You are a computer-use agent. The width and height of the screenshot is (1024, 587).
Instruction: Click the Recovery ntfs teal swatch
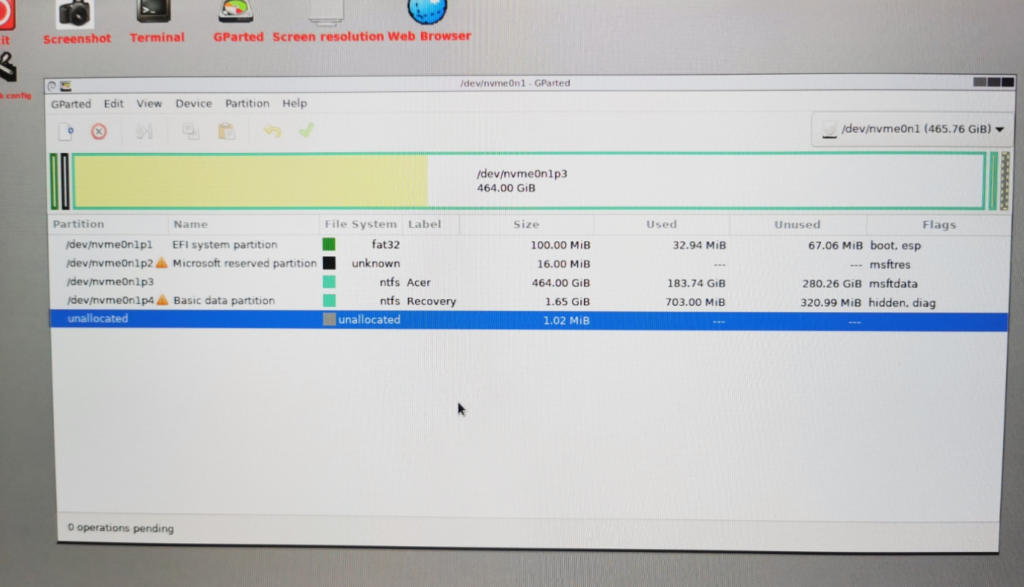(x=329, y=300)
